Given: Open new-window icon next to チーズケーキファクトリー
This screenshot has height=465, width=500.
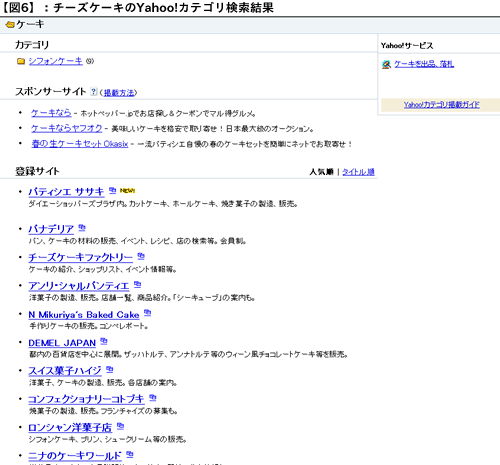Looking at the screenshot, I should (141, 256).
